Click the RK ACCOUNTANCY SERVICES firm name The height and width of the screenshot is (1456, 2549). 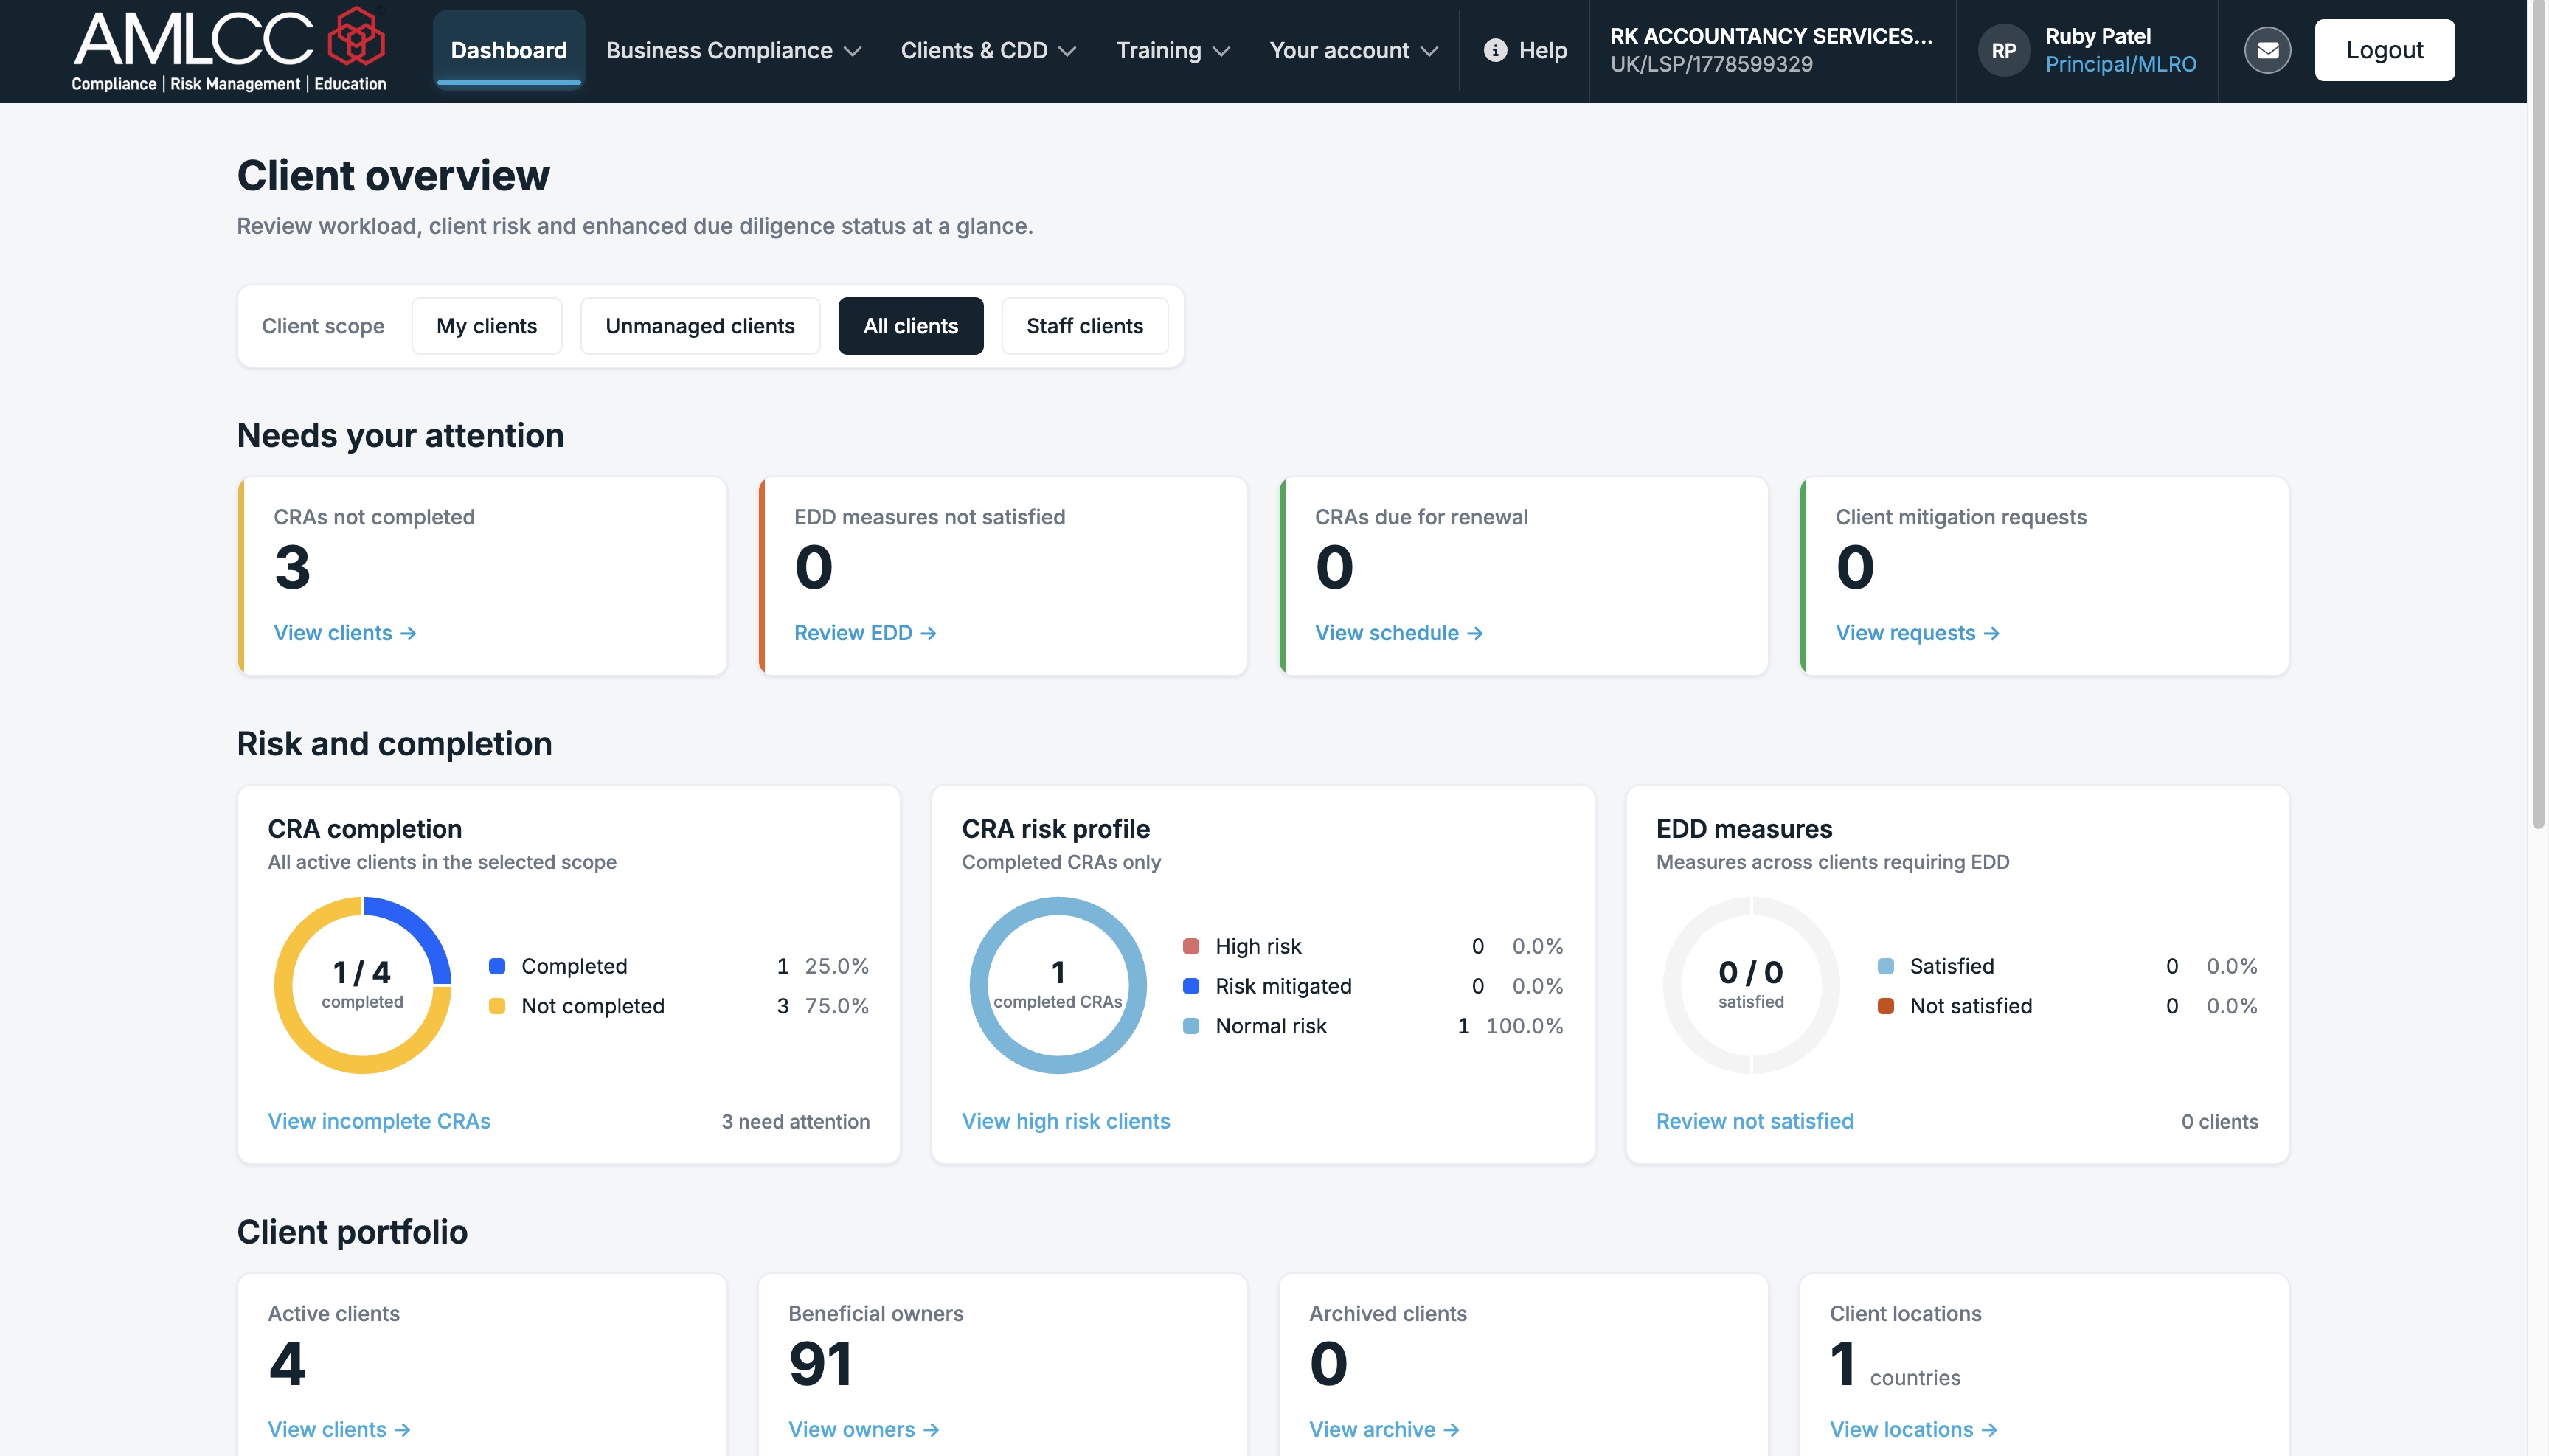[1770, 36]
